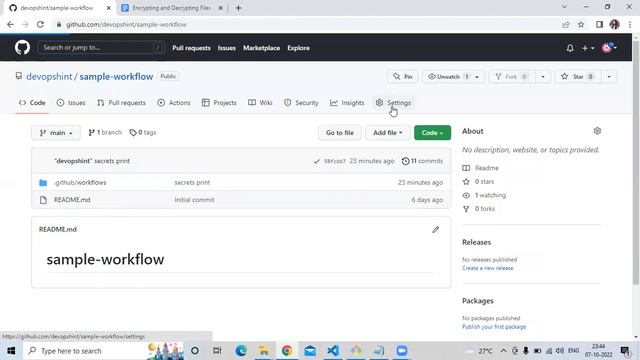Expand the Add file dropdown

coord(387,133)
